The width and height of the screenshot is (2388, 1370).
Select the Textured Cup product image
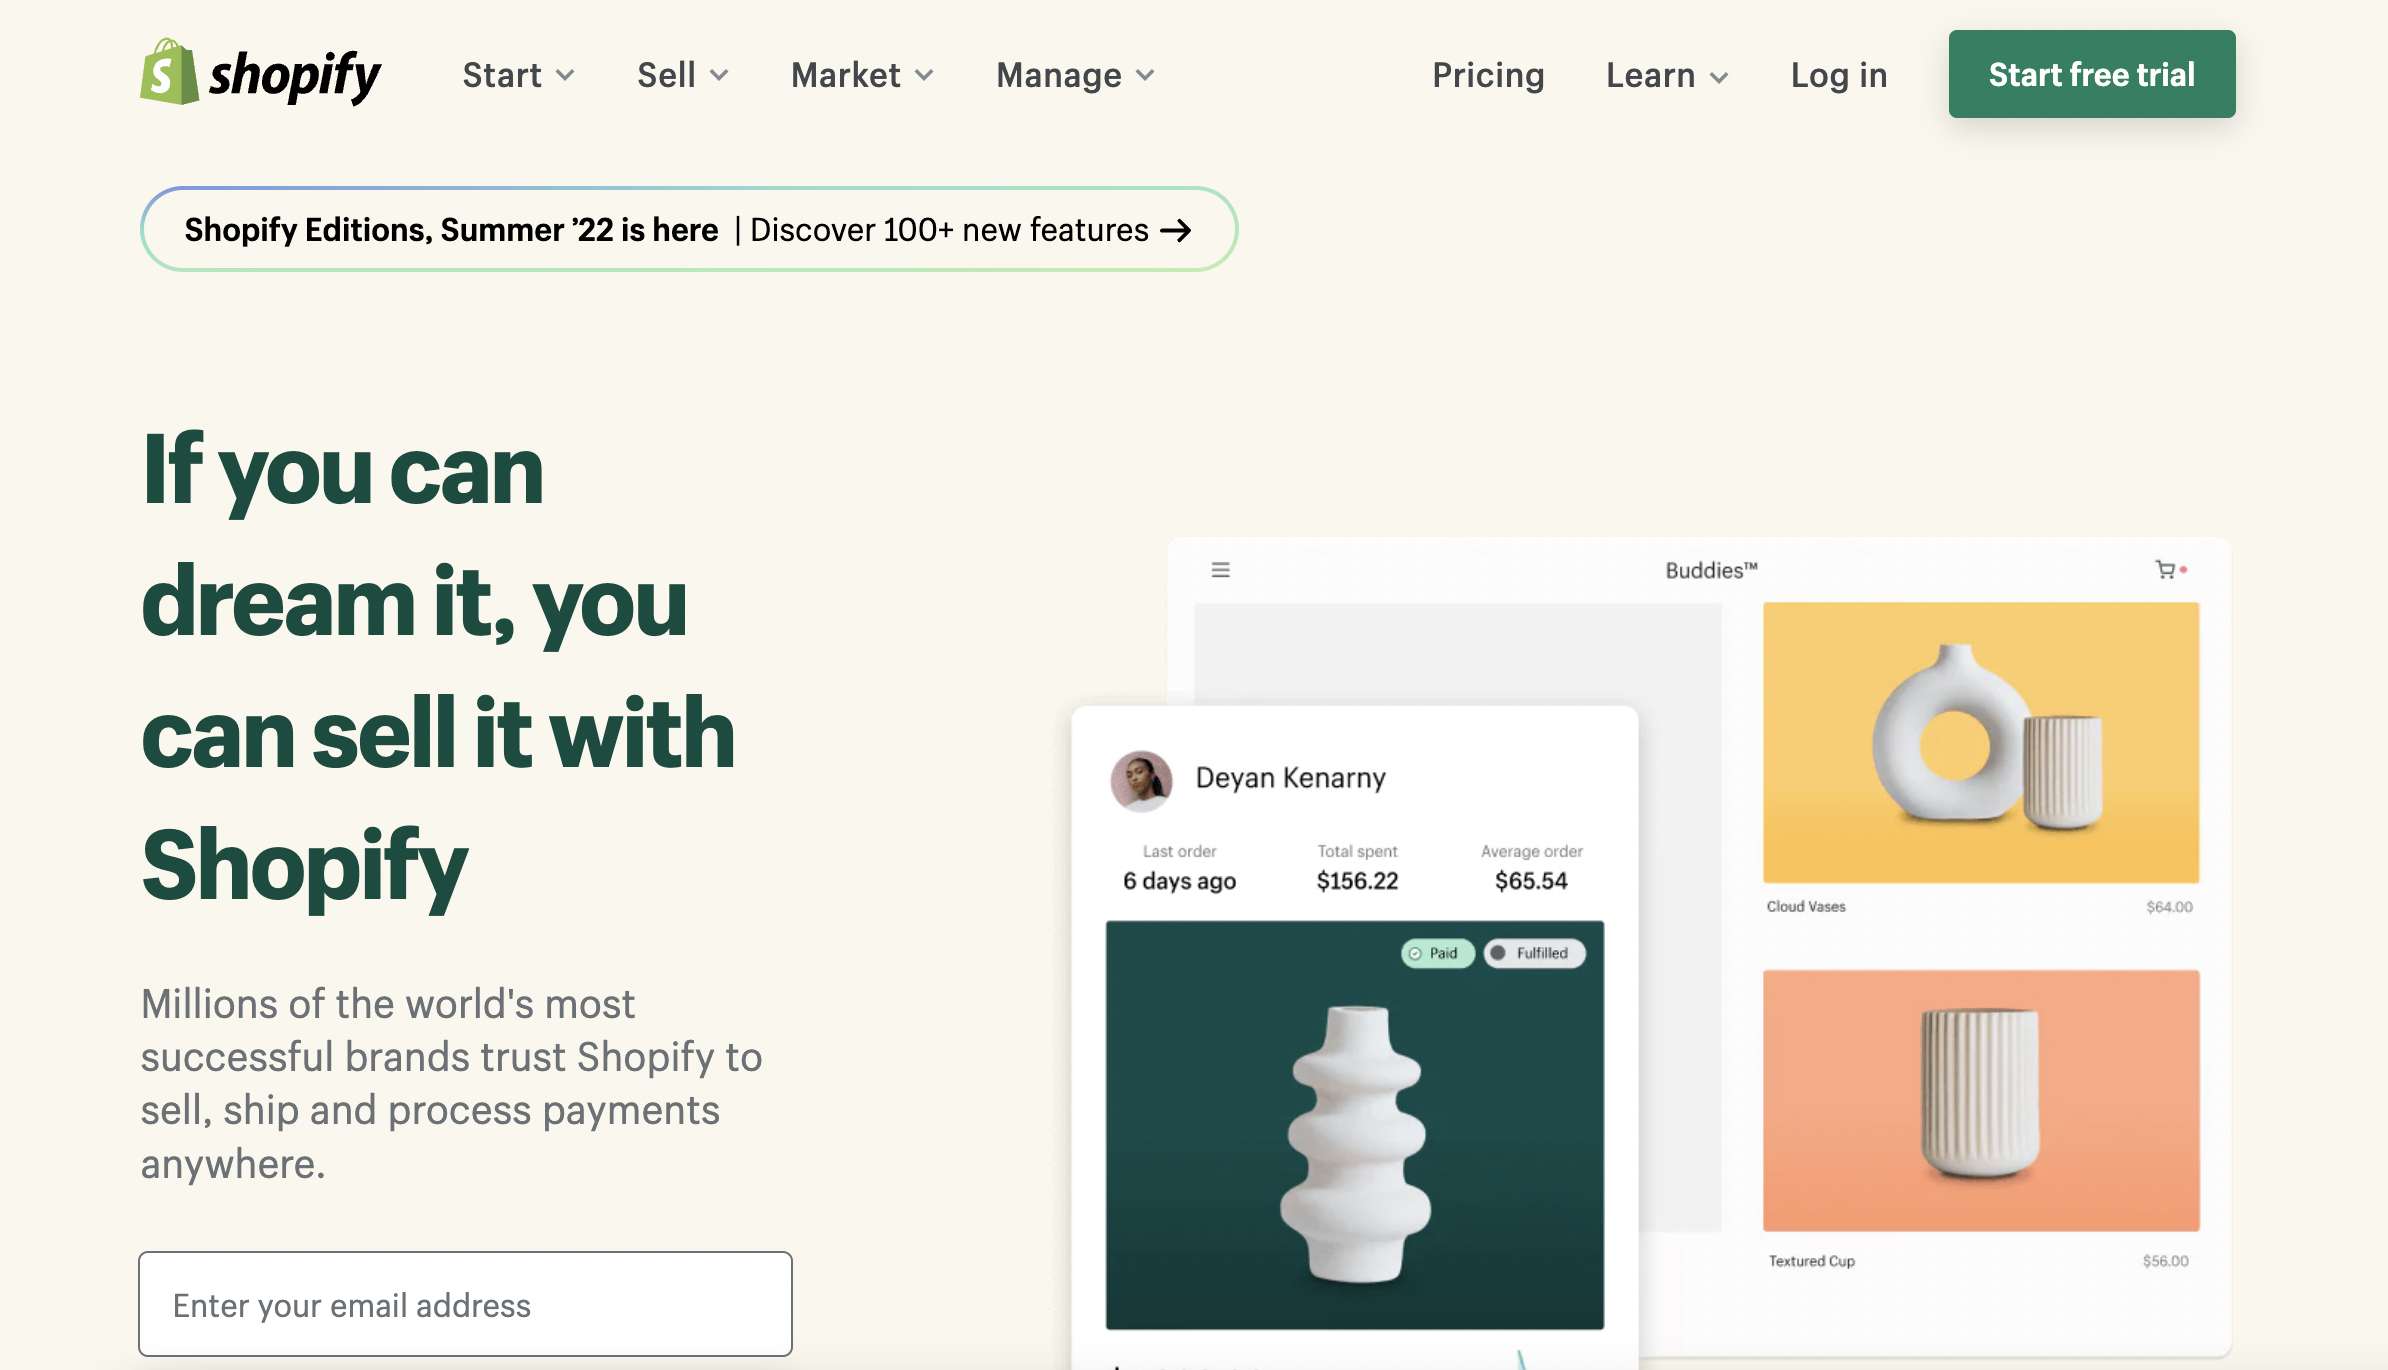[1980, 1100]
